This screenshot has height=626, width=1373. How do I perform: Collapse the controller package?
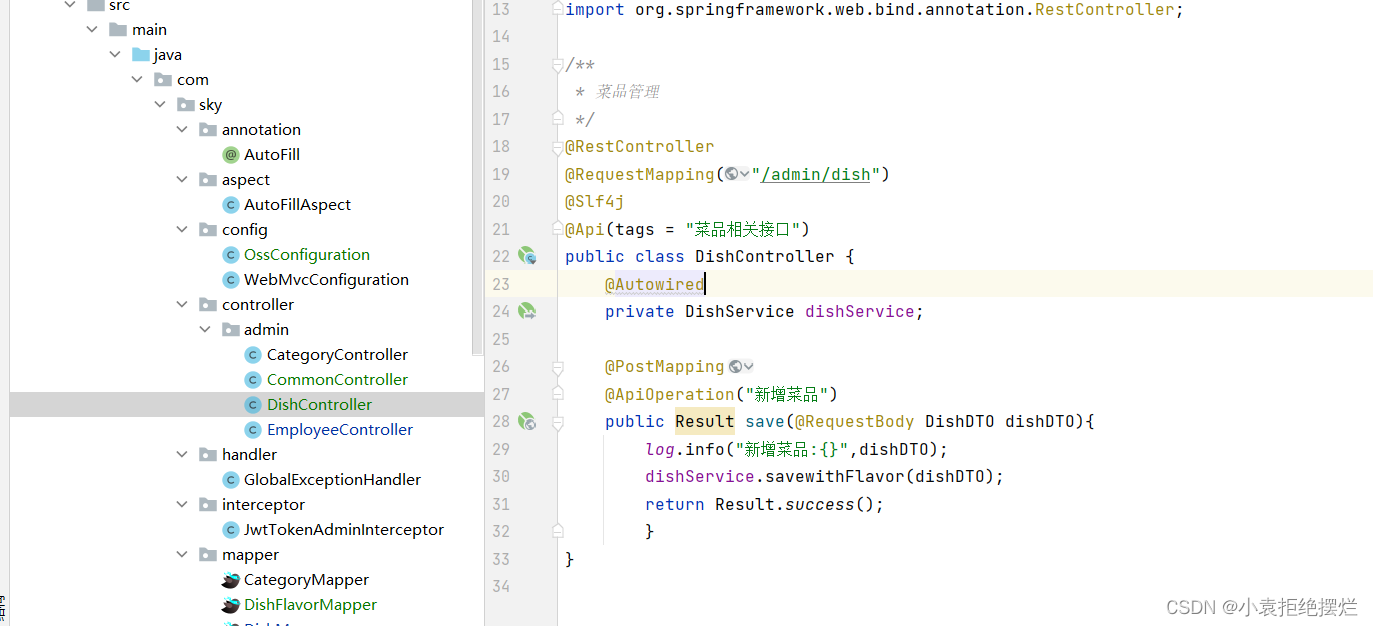pos(182,305)
